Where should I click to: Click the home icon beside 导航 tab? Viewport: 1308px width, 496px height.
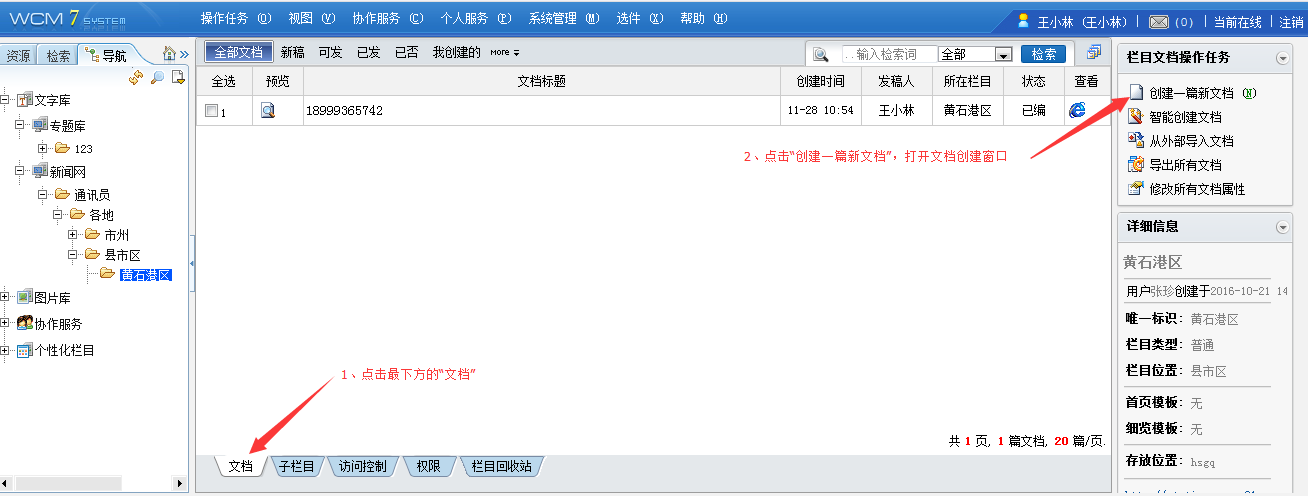tap(169, 55)
